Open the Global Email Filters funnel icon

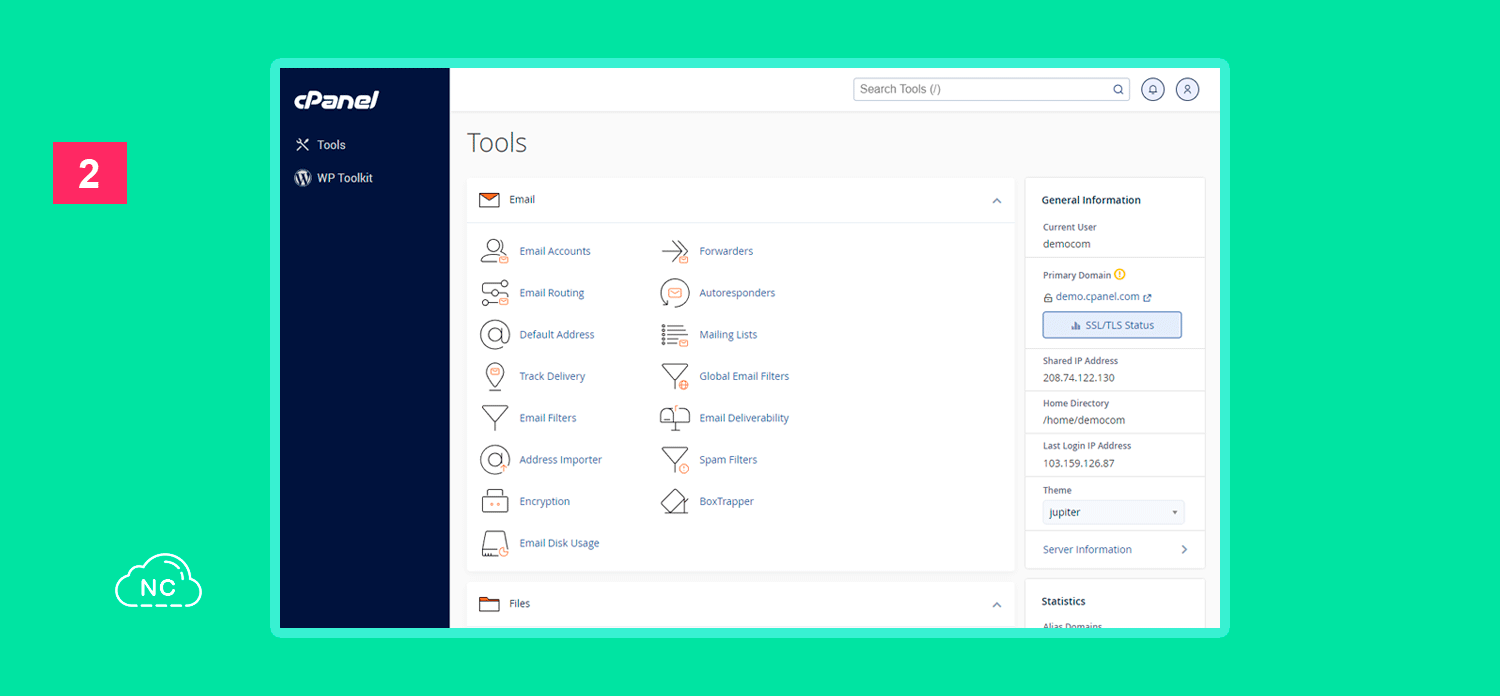tap(675, 377)
